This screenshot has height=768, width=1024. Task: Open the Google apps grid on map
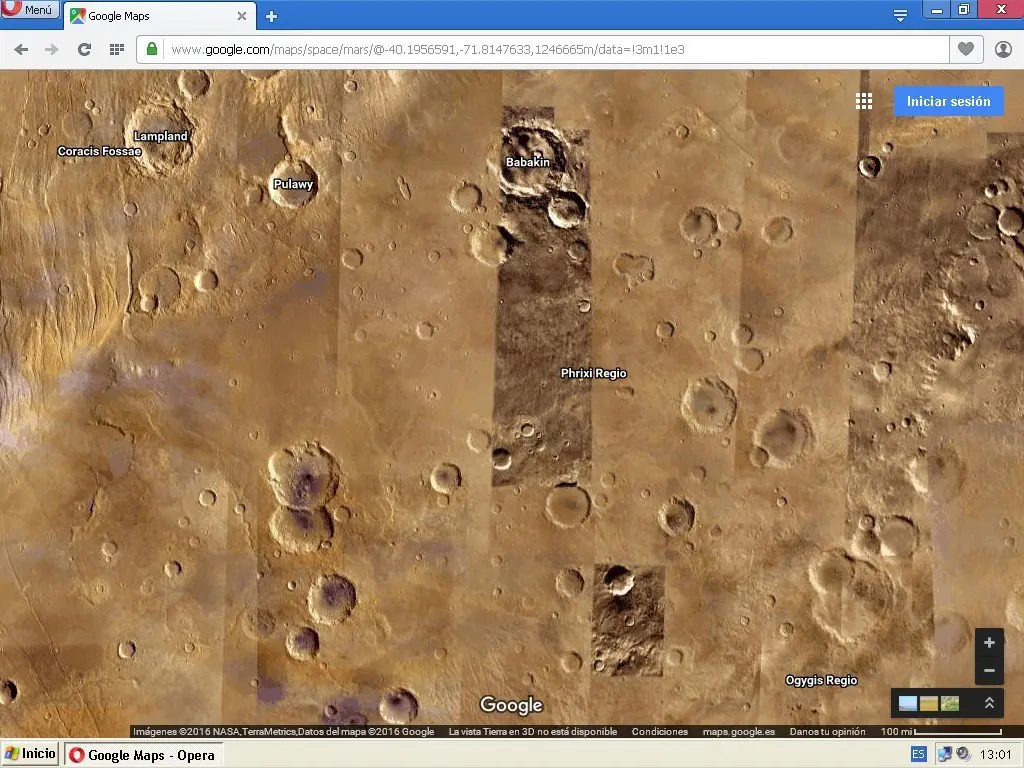click(x=864, y=101)
